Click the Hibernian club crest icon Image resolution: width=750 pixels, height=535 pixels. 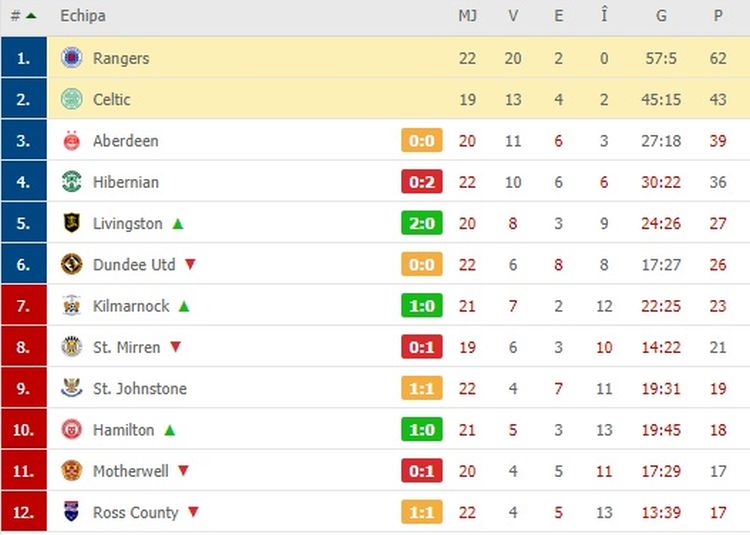(71, 182)
